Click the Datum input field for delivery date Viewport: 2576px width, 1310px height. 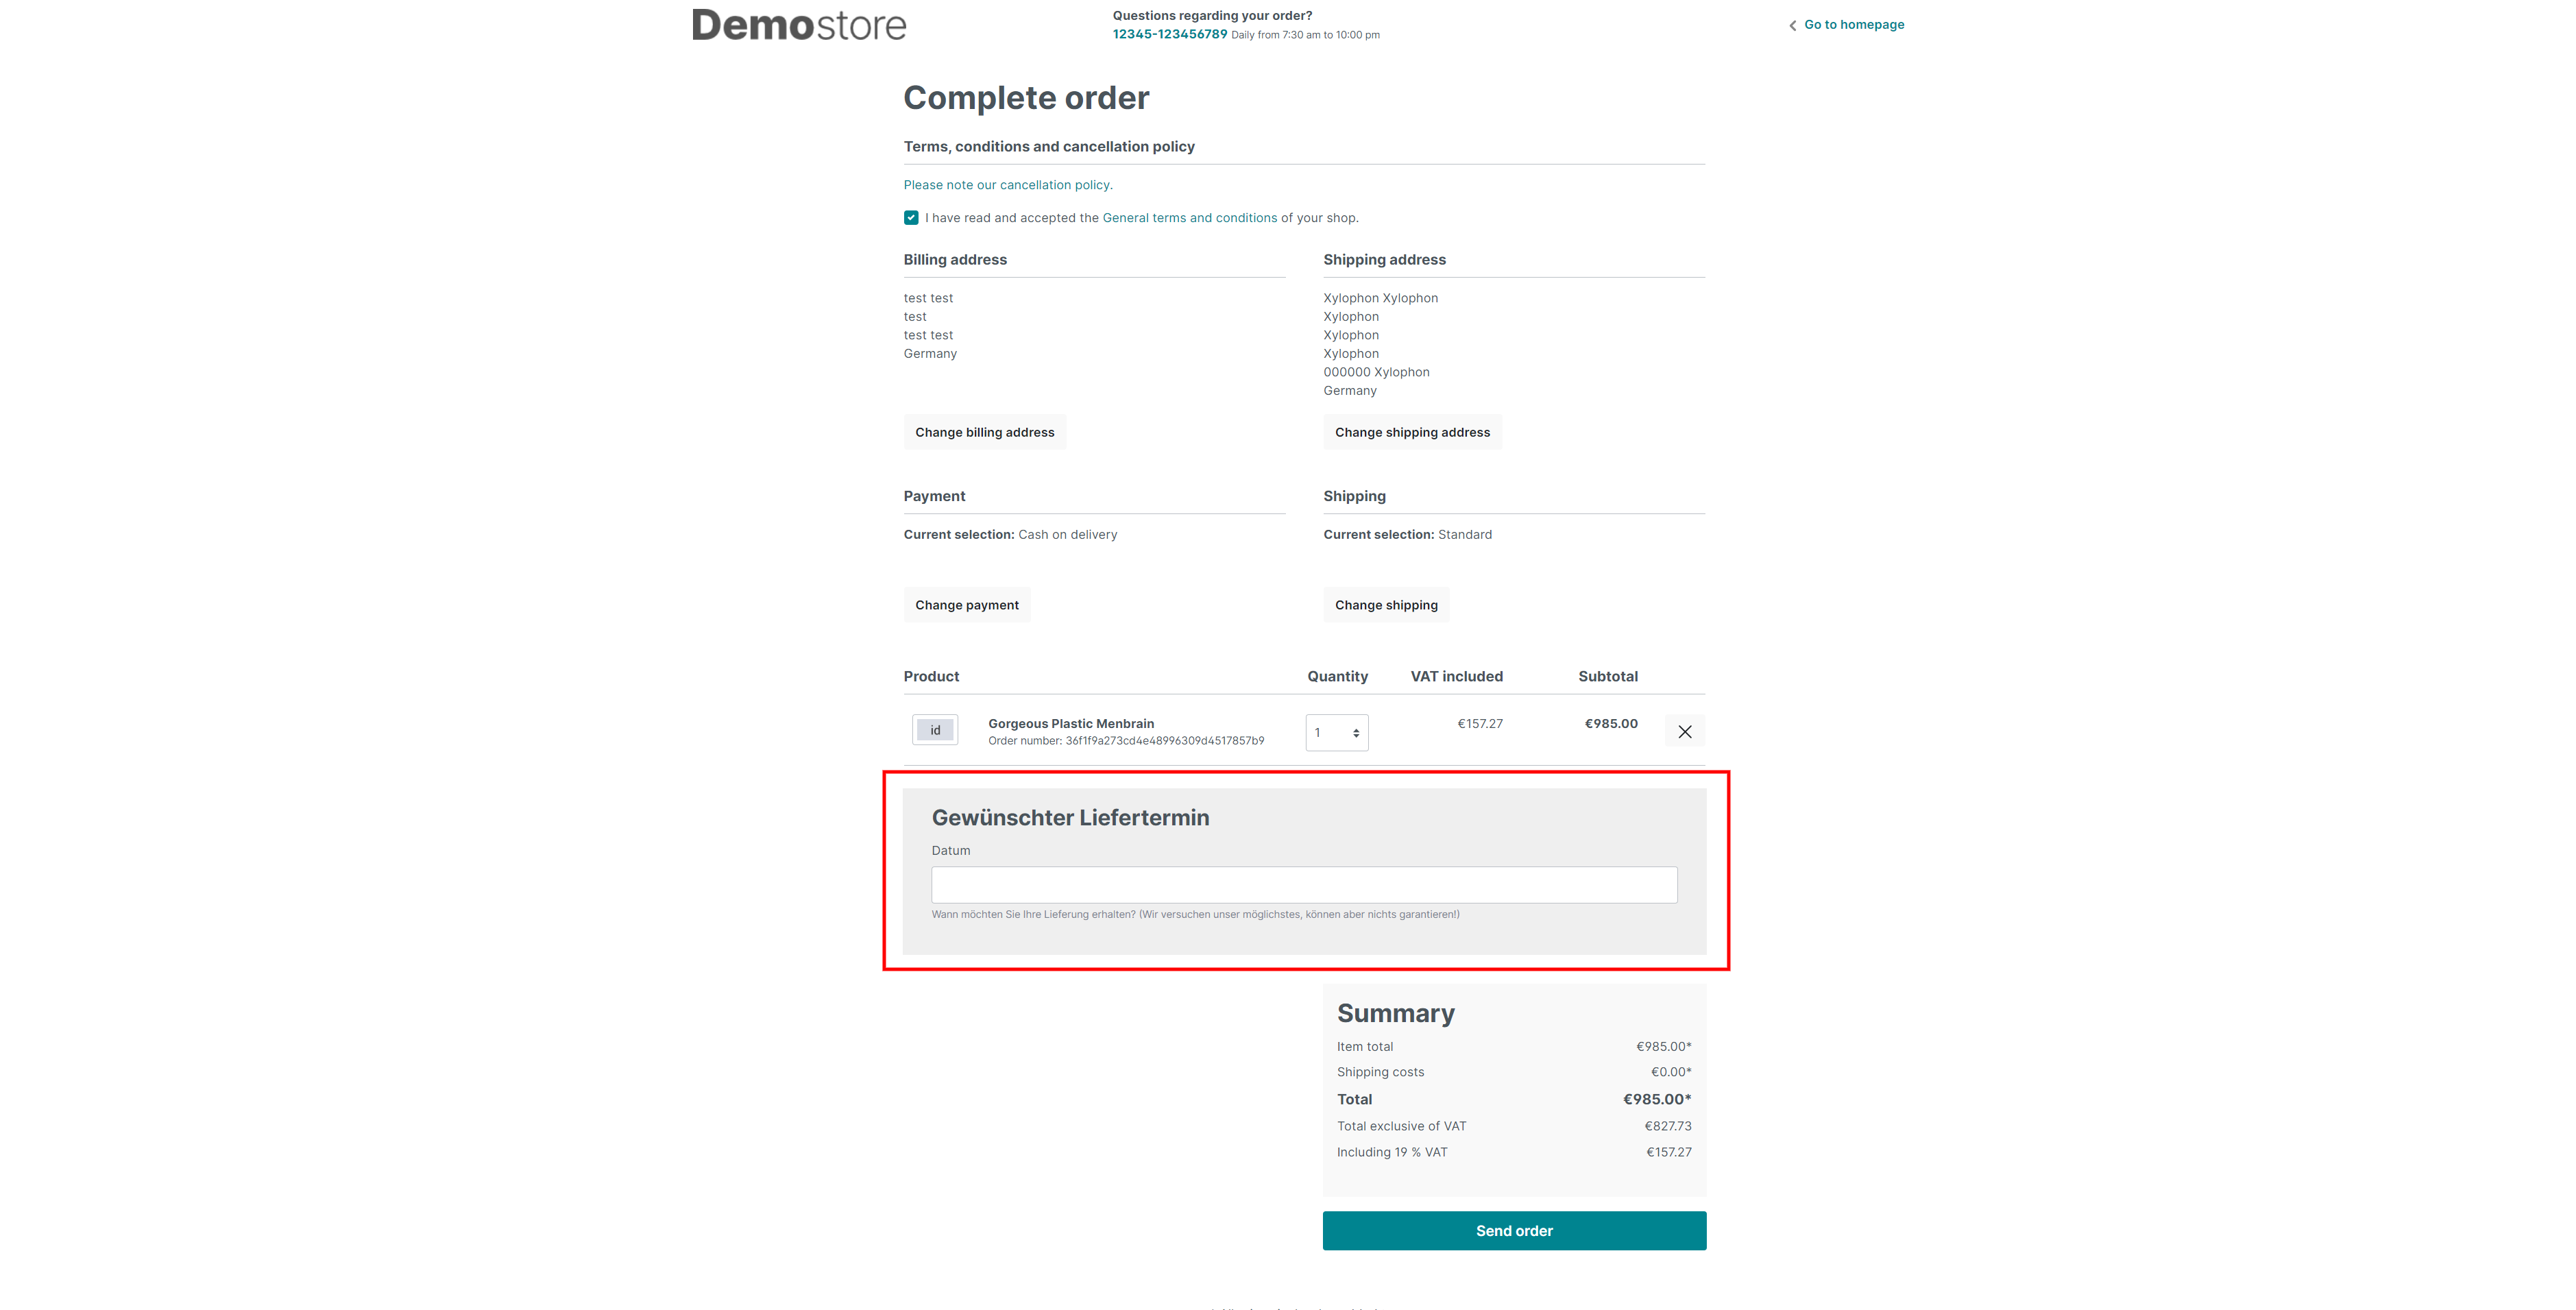pyautogui.click(x=1304, y=882)
